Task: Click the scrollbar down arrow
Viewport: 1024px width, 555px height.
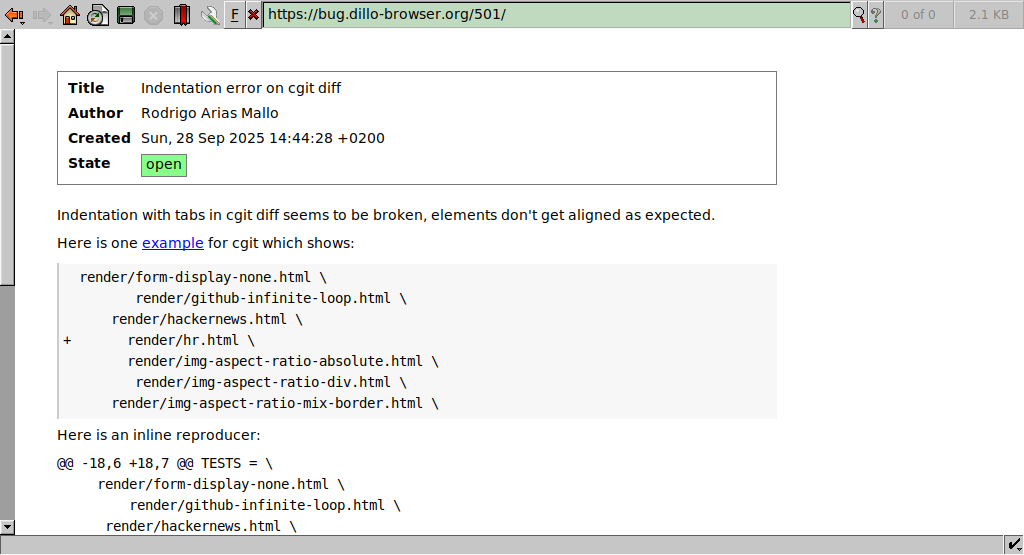Action: (7, 526)
